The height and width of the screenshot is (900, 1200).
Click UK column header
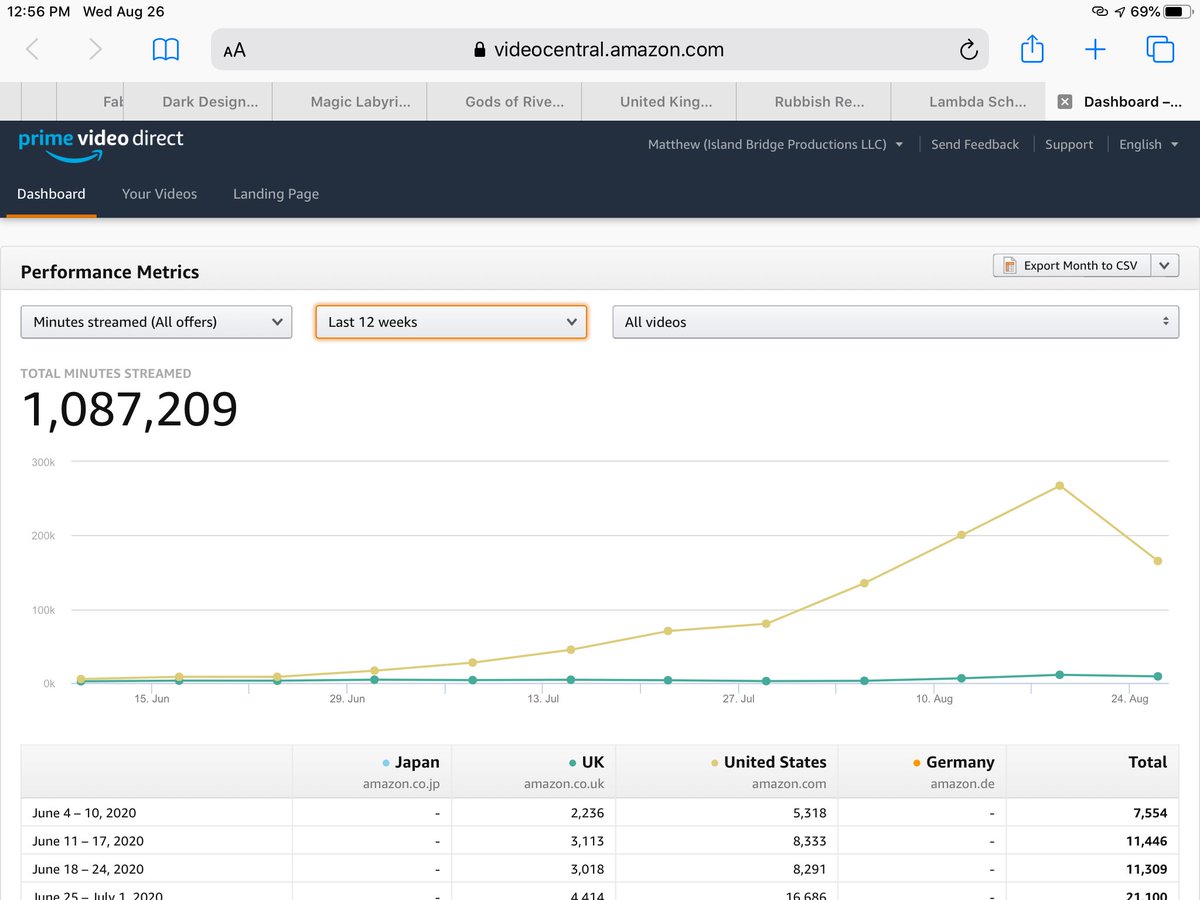(x=534, y=772)
